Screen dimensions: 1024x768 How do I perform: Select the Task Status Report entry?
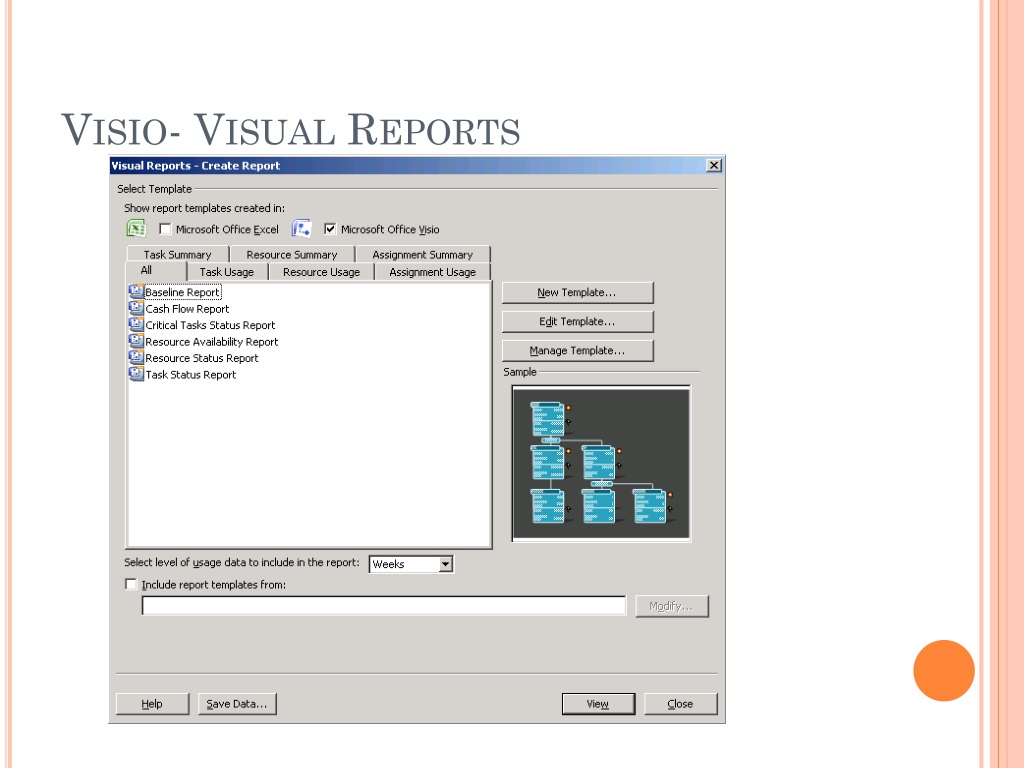click(191, 375)
